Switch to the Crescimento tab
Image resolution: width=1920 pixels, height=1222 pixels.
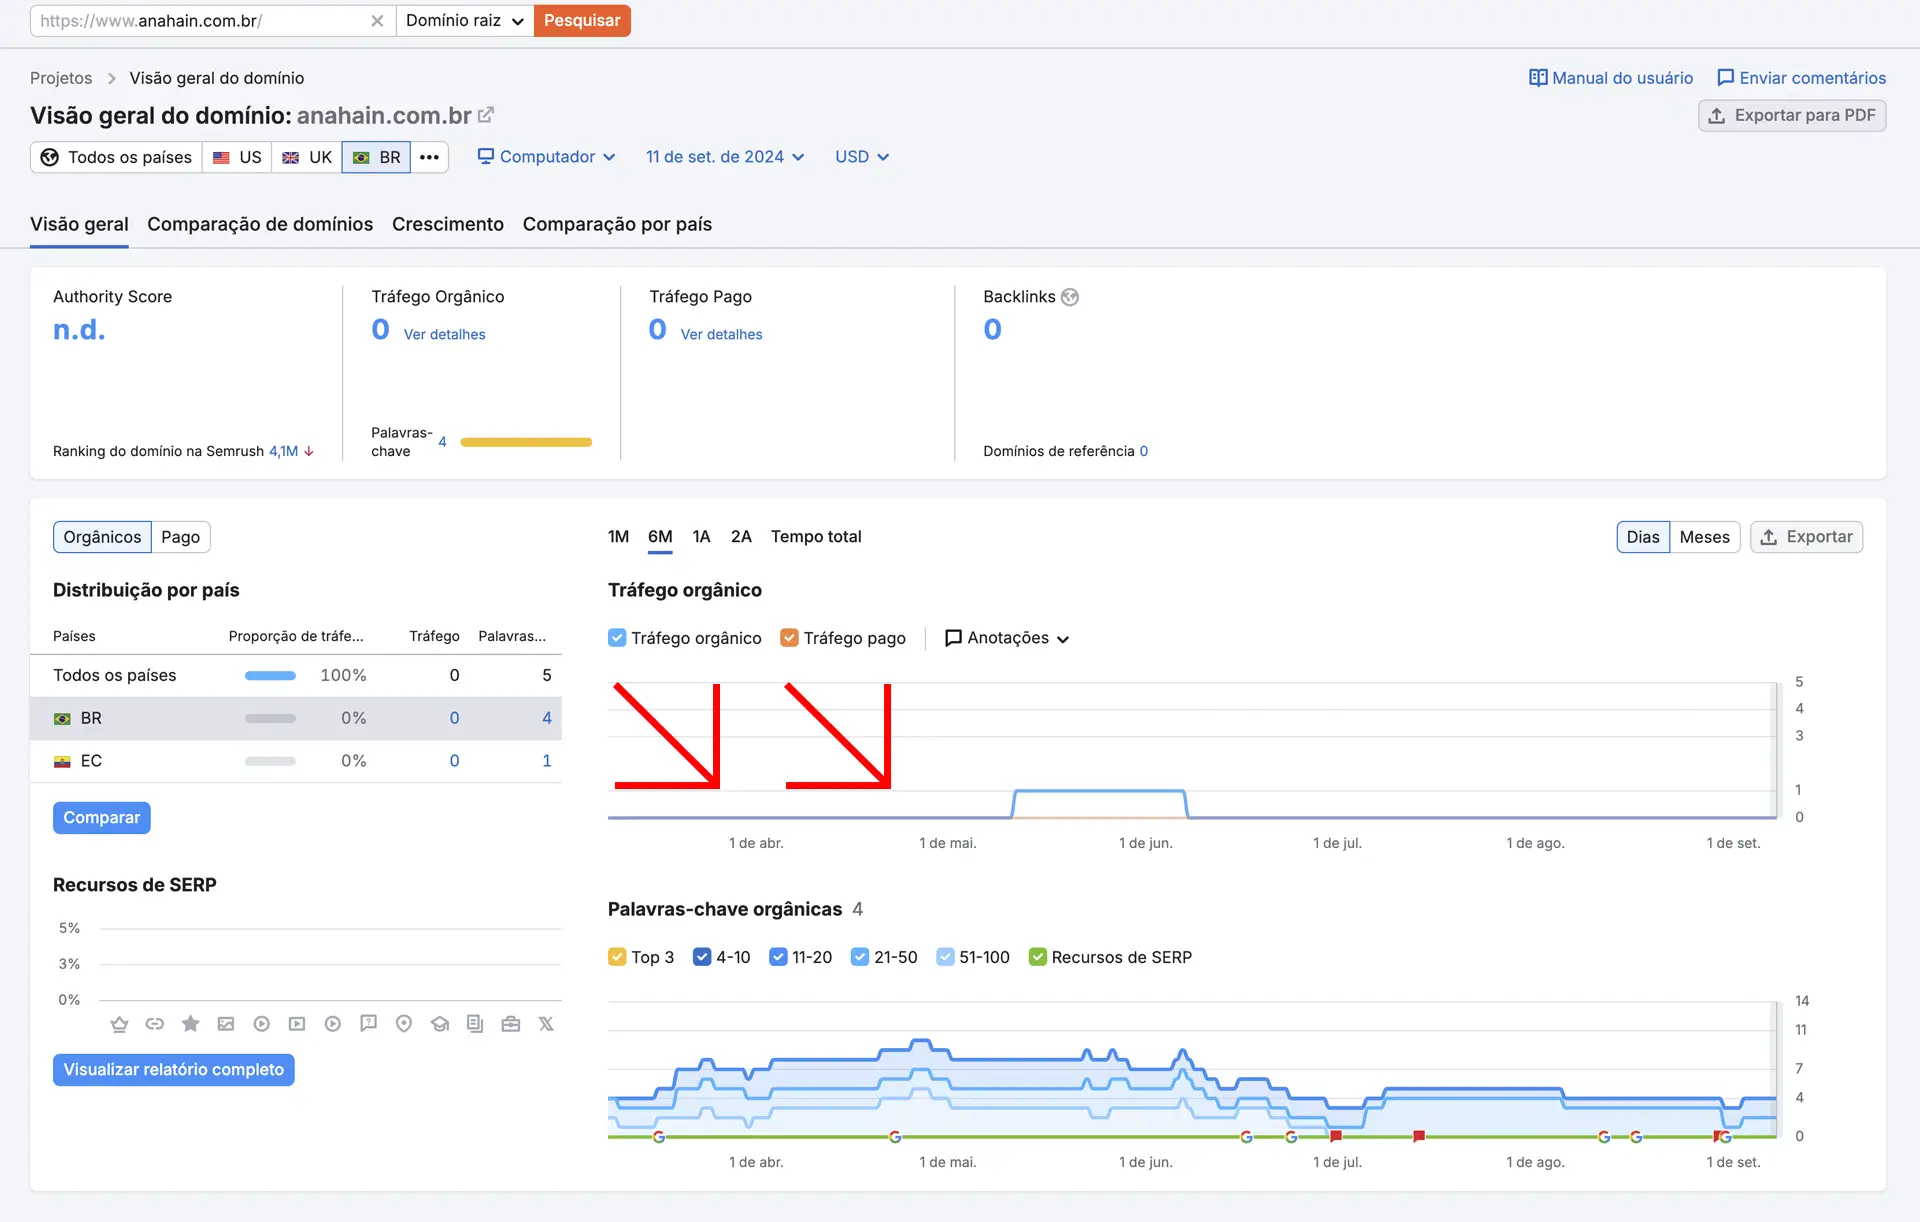tap(448, 224)
